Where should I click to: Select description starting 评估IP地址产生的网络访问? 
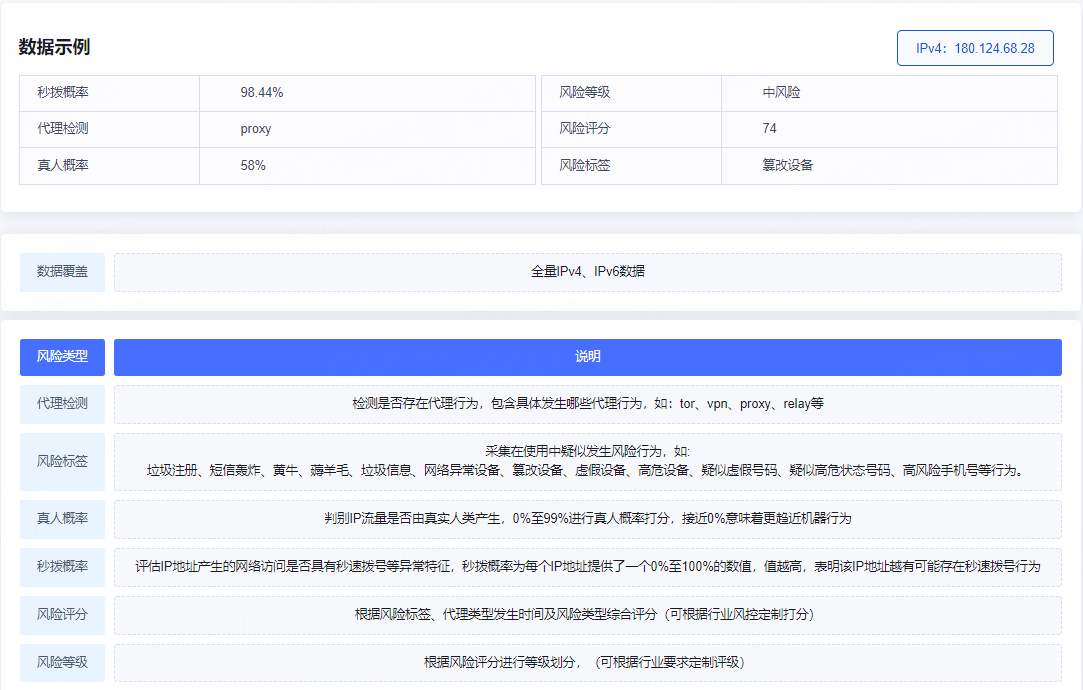pyautogui.click(x=588, y=566)
